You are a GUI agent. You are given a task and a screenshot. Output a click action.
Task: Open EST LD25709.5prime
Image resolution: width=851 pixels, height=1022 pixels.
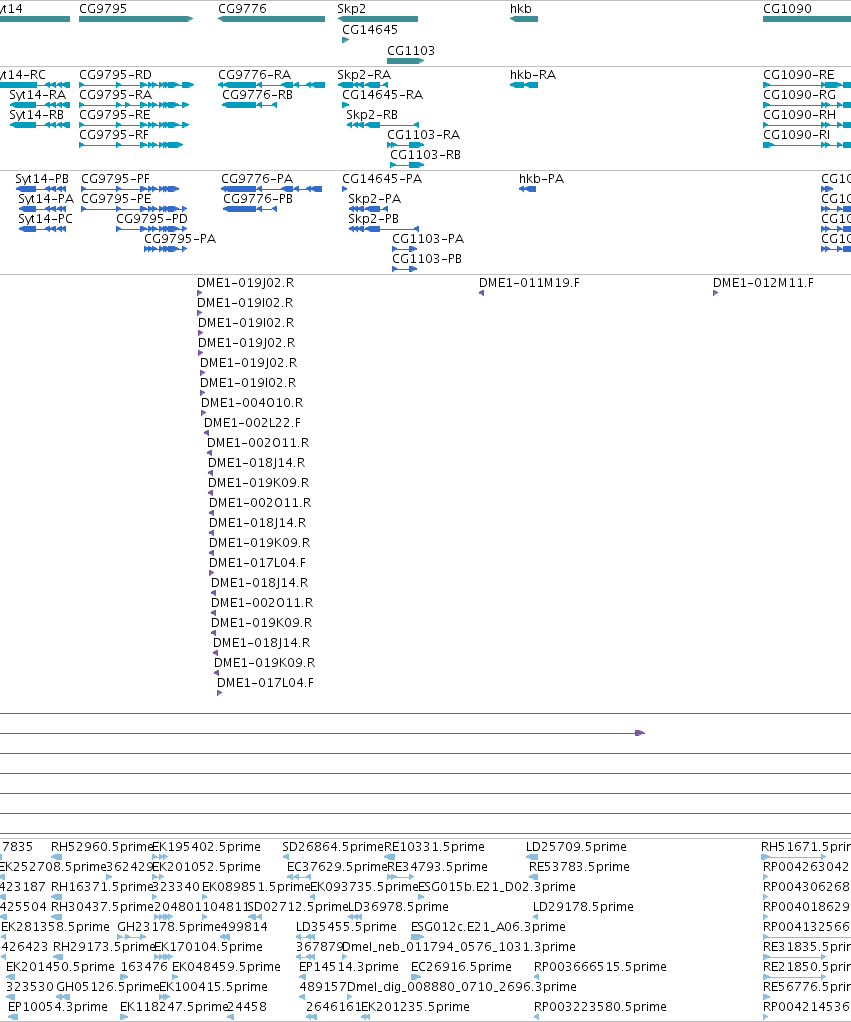click(x=577, y=847)
